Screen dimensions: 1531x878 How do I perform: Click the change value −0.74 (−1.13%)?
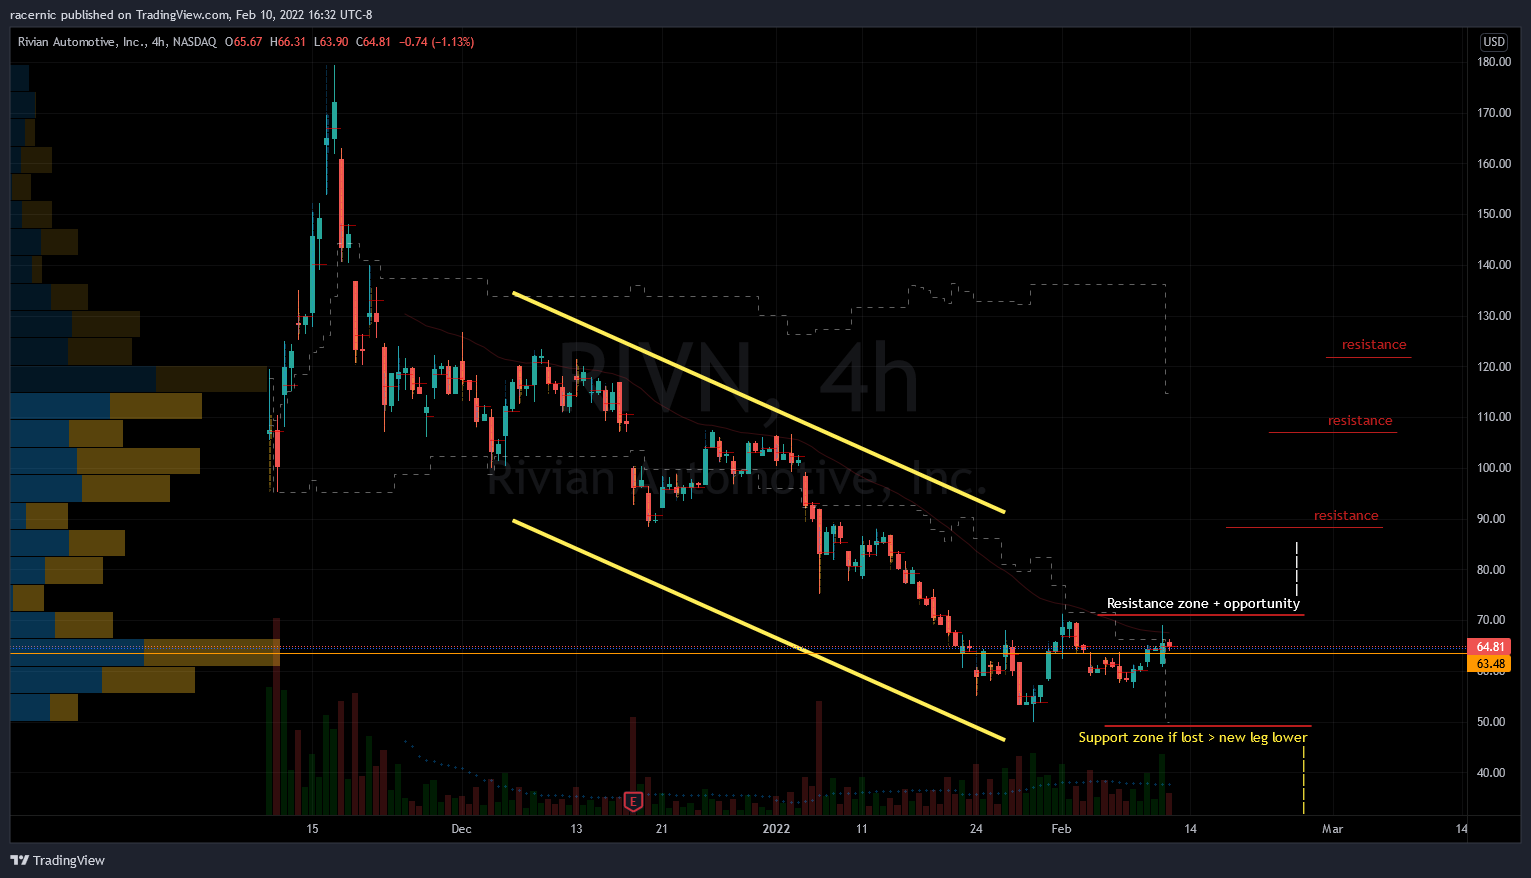click(437, 42)
